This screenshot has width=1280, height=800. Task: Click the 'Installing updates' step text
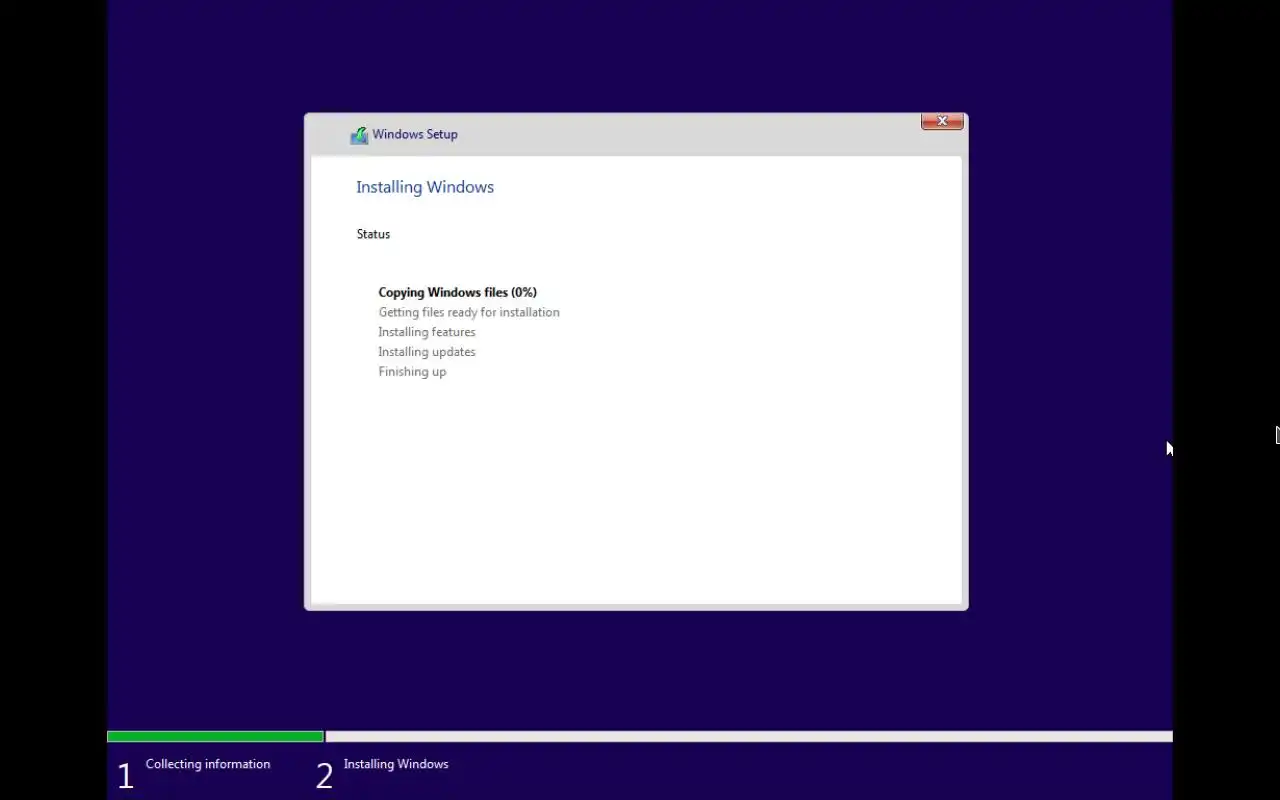[427, 352]
